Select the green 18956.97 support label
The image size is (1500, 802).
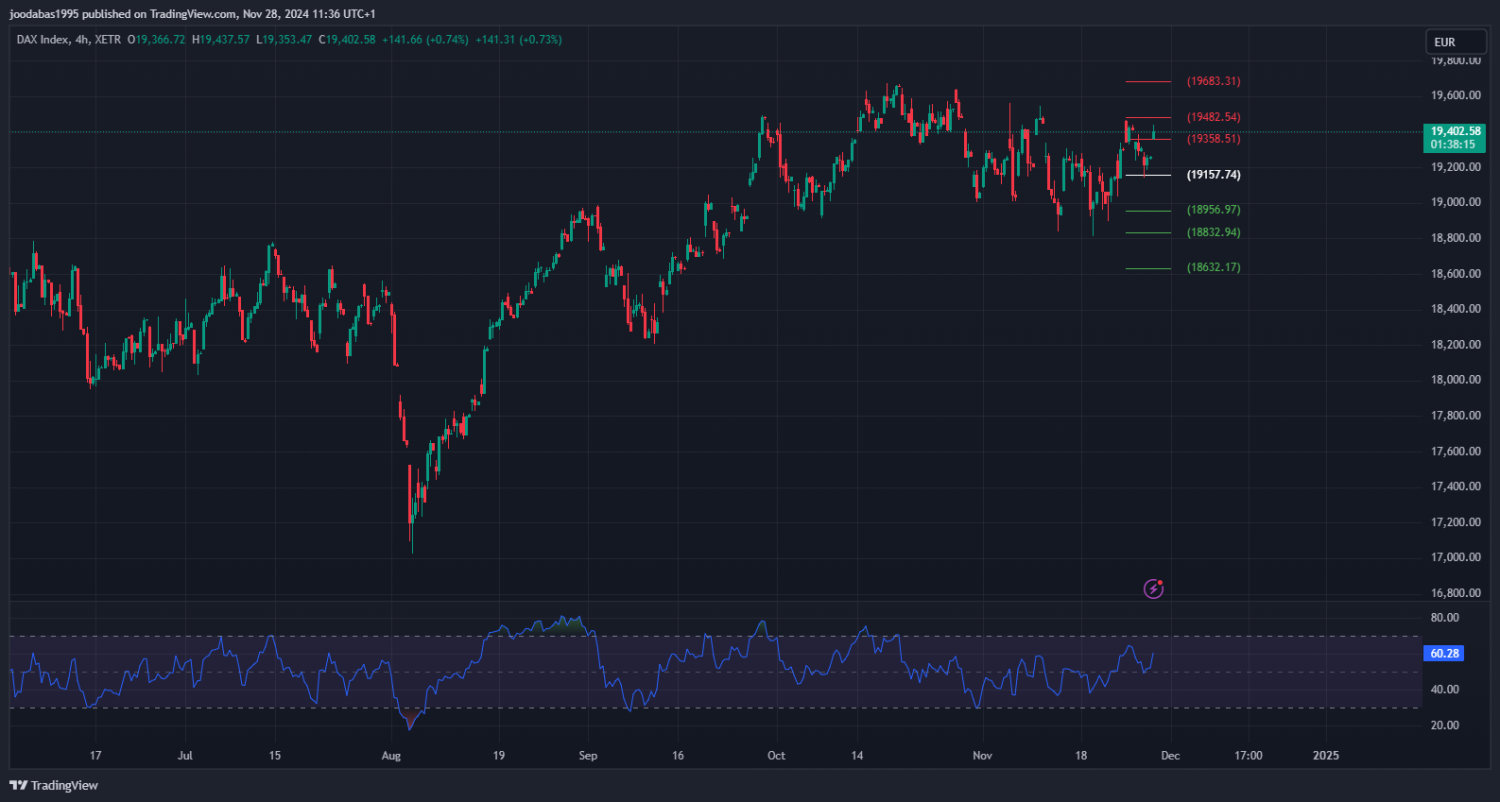[1213, 210]
